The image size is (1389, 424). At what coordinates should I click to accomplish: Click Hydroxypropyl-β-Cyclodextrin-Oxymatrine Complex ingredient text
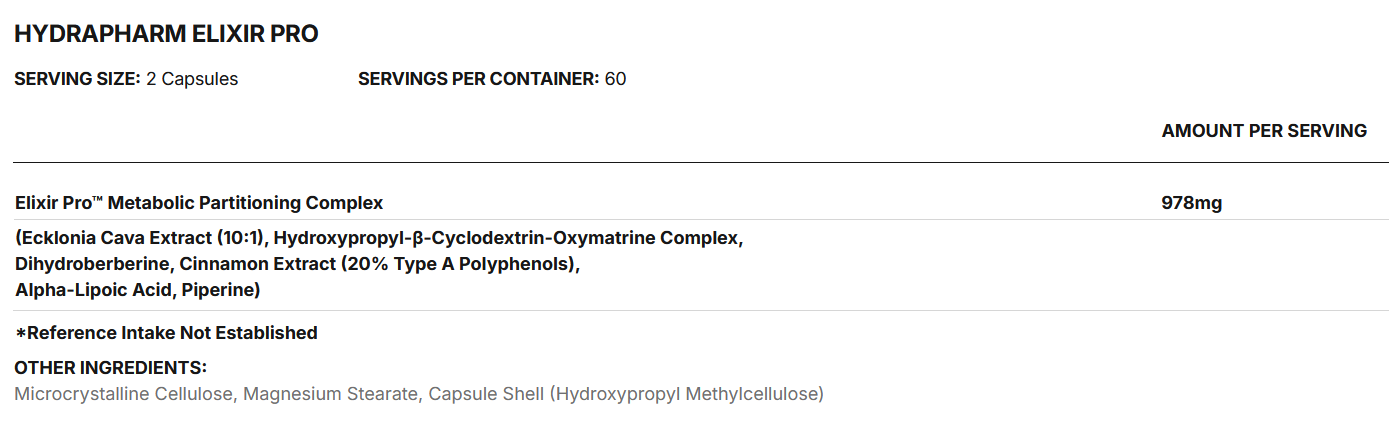(508, 239)
